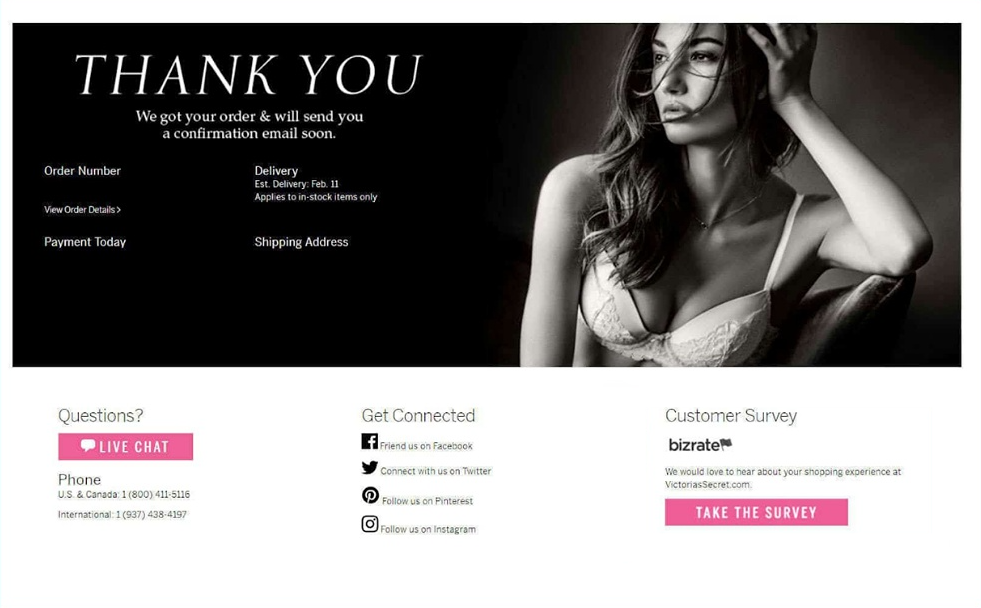Click the International phone number
This screenshot has height=608, width=981.
[x=151, y=514]
